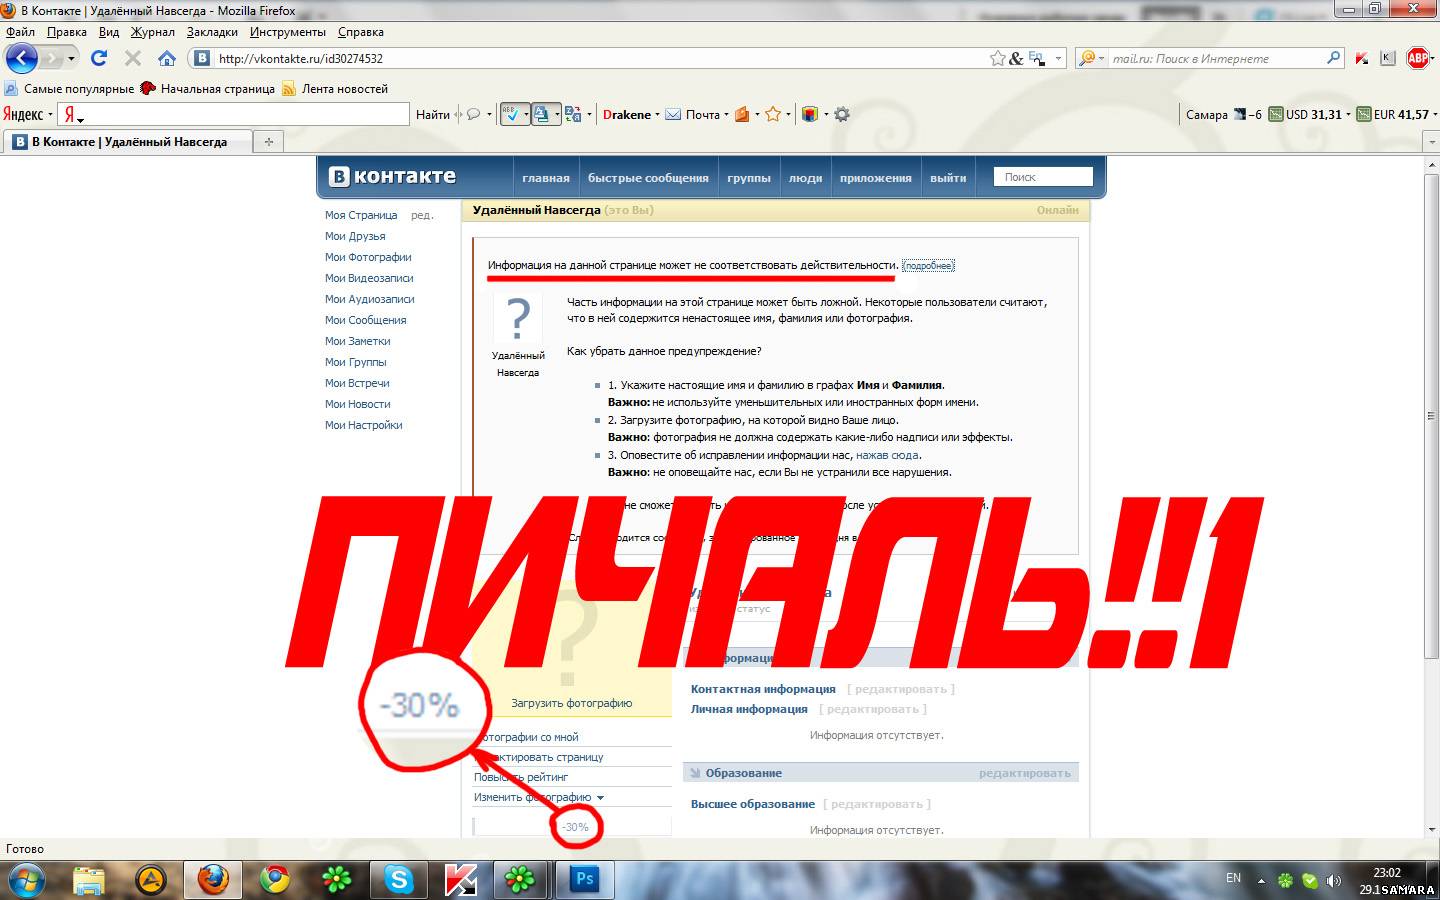Open the address bar URL dropdown arrow
This screenshot has height=900, width=1440.
coord(1059,59)
